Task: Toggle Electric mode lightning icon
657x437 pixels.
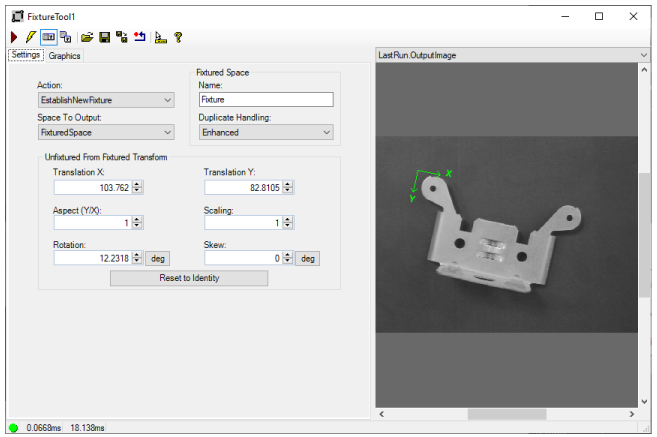Action: coord(30,37)
